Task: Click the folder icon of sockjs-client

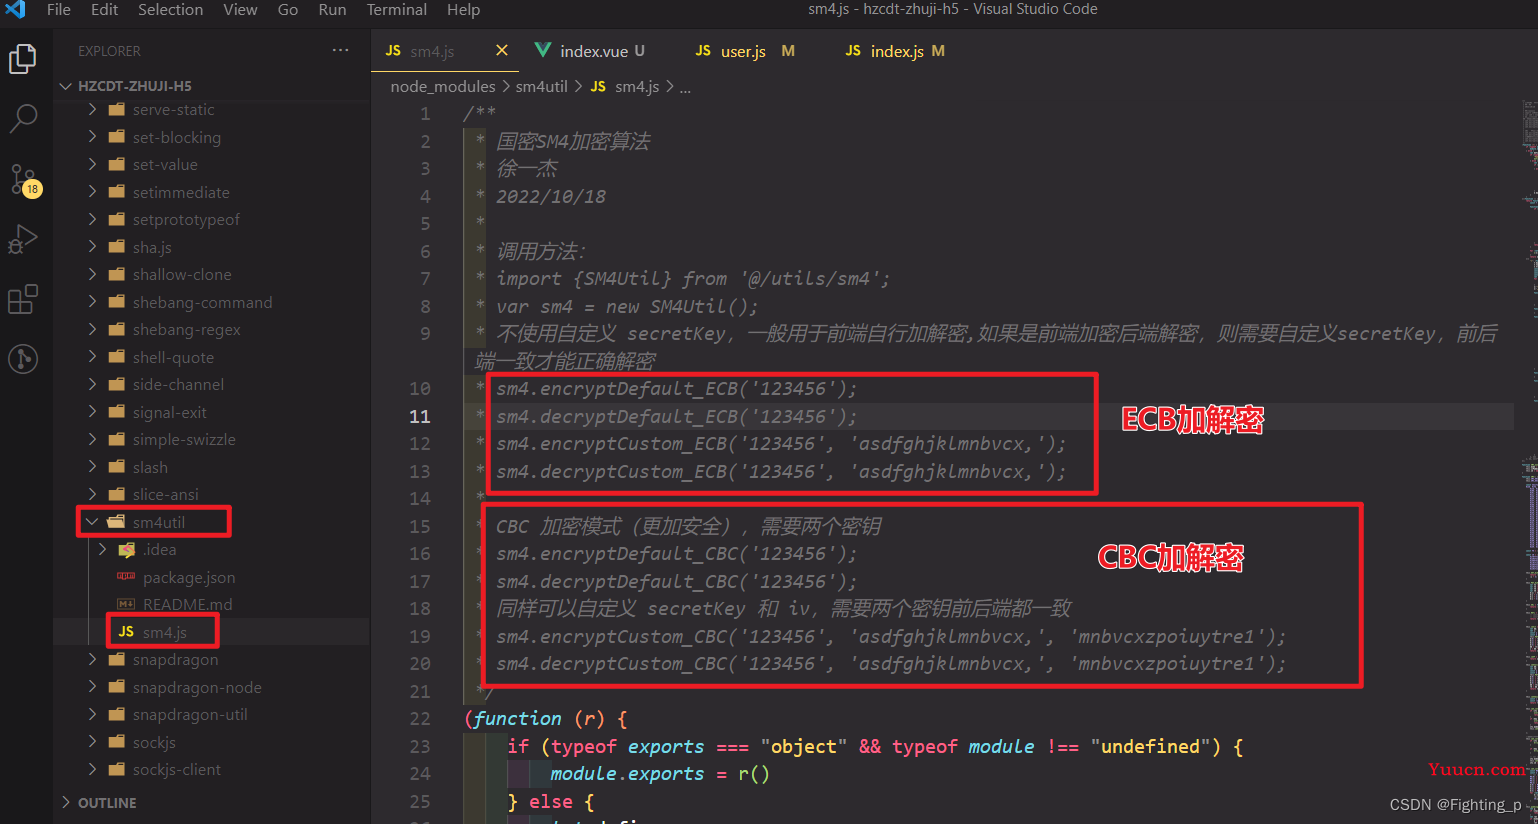Action: point(116,769)
